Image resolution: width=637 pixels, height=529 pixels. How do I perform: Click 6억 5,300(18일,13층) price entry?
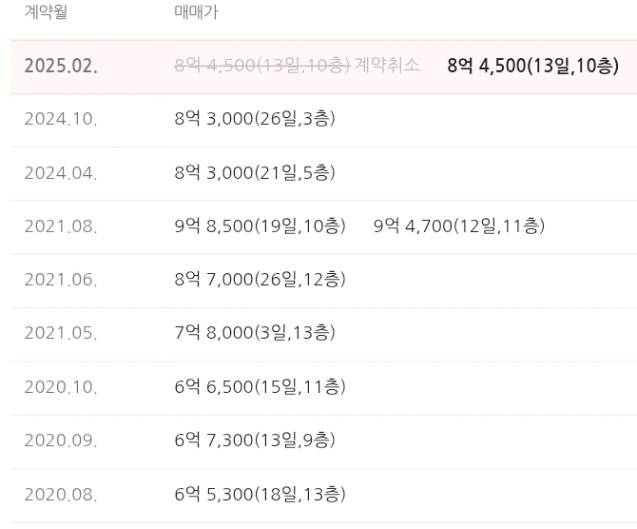coord(260,494)
